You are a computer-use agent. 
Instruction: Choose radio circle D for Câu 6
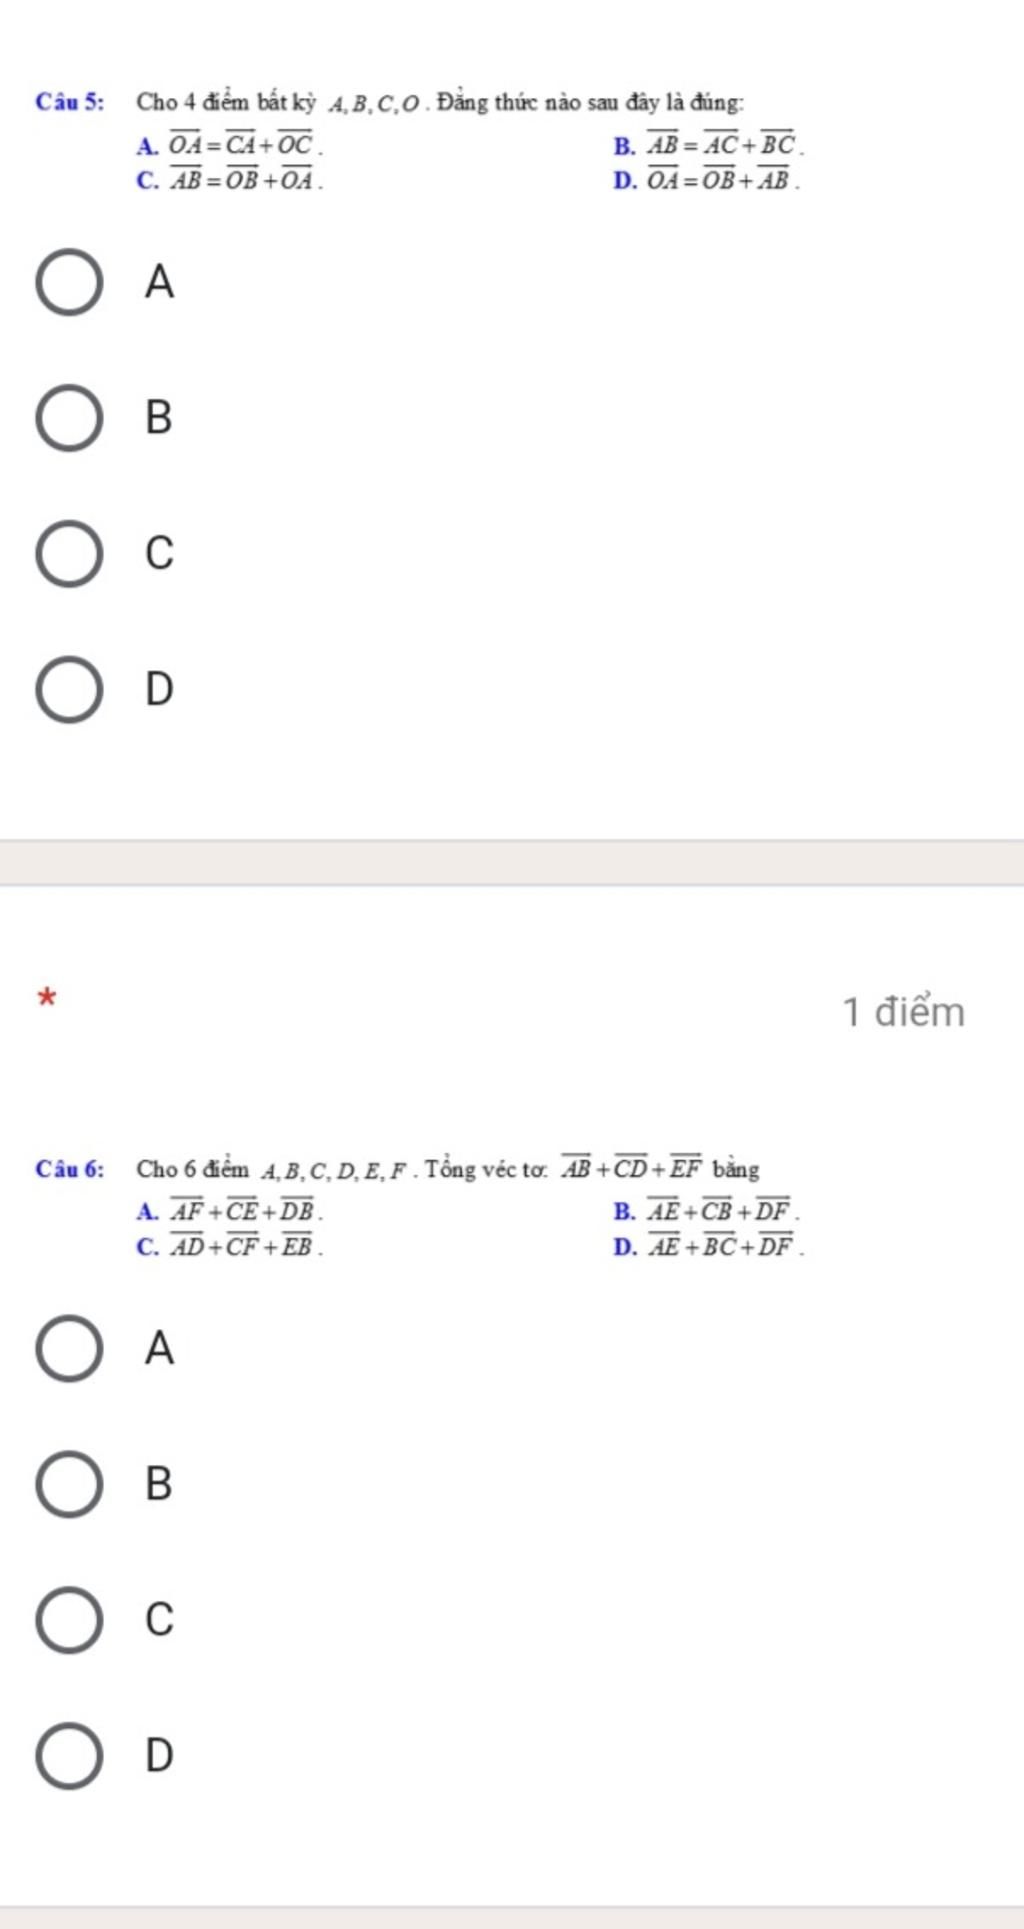click(x=69, y=1756)
